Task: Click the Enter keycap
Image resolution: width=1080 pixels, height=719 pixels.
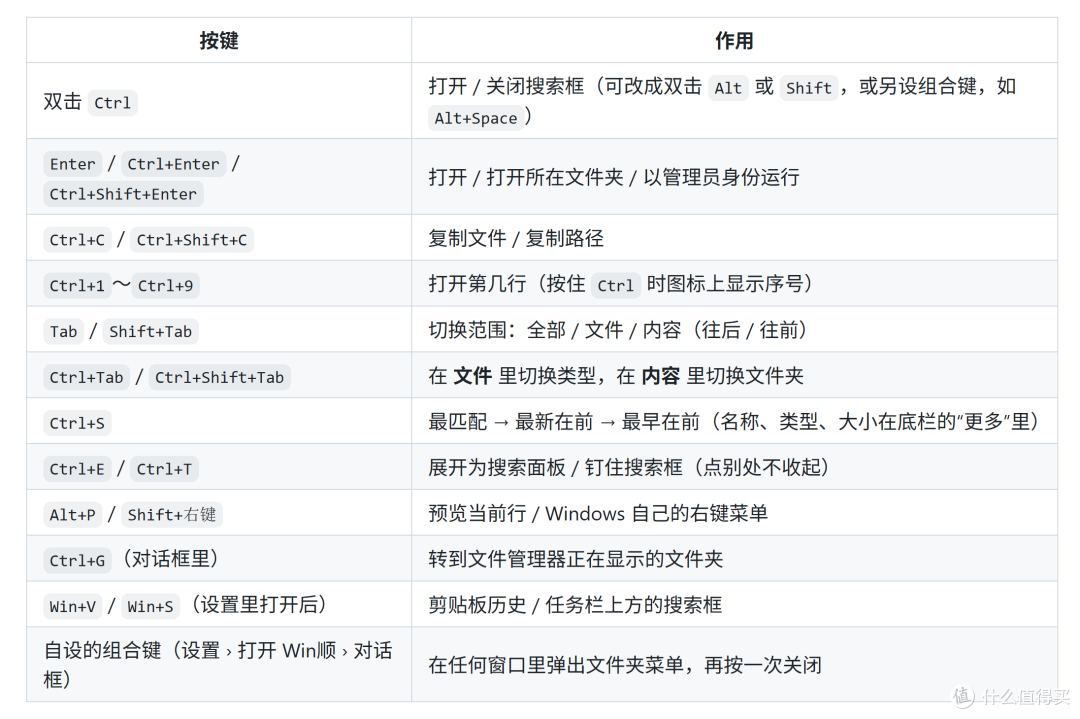Action: click(72, 164)
